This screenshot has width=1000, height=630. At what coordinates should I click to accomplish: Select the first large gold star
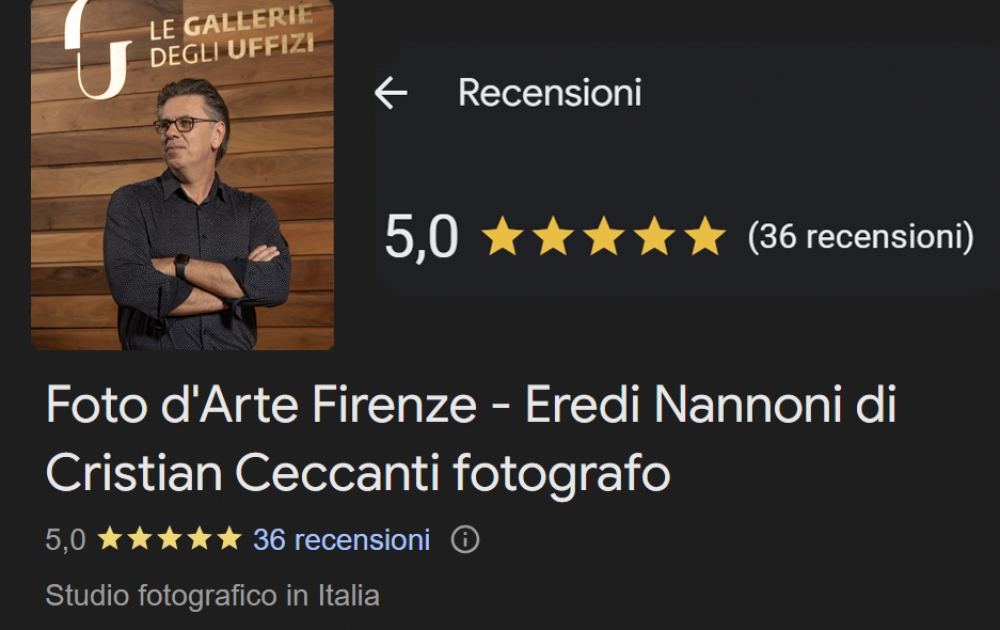[503, 236]
